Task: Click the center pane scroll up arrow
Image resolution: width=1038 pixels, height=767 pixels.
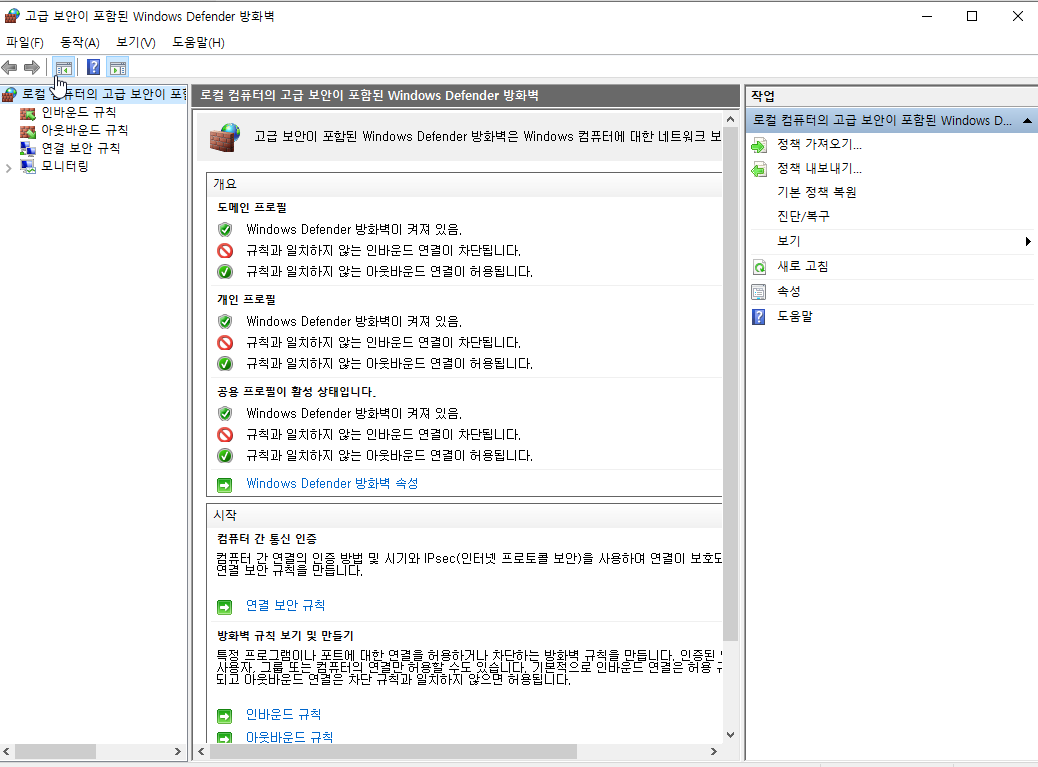Action: coord(730,119)
